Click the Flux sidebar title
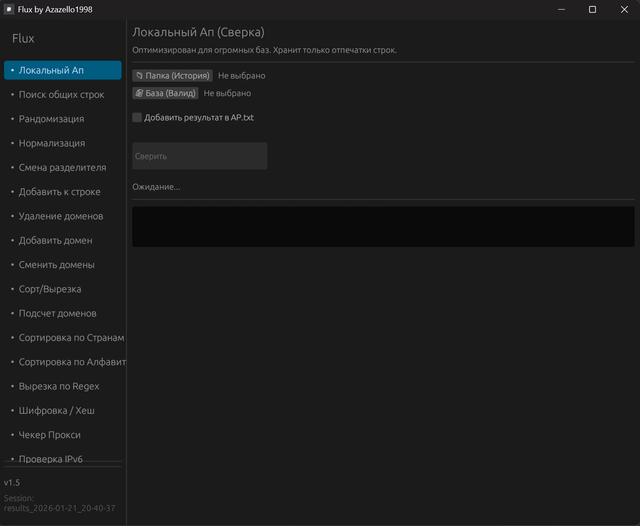 click(23, 38)
